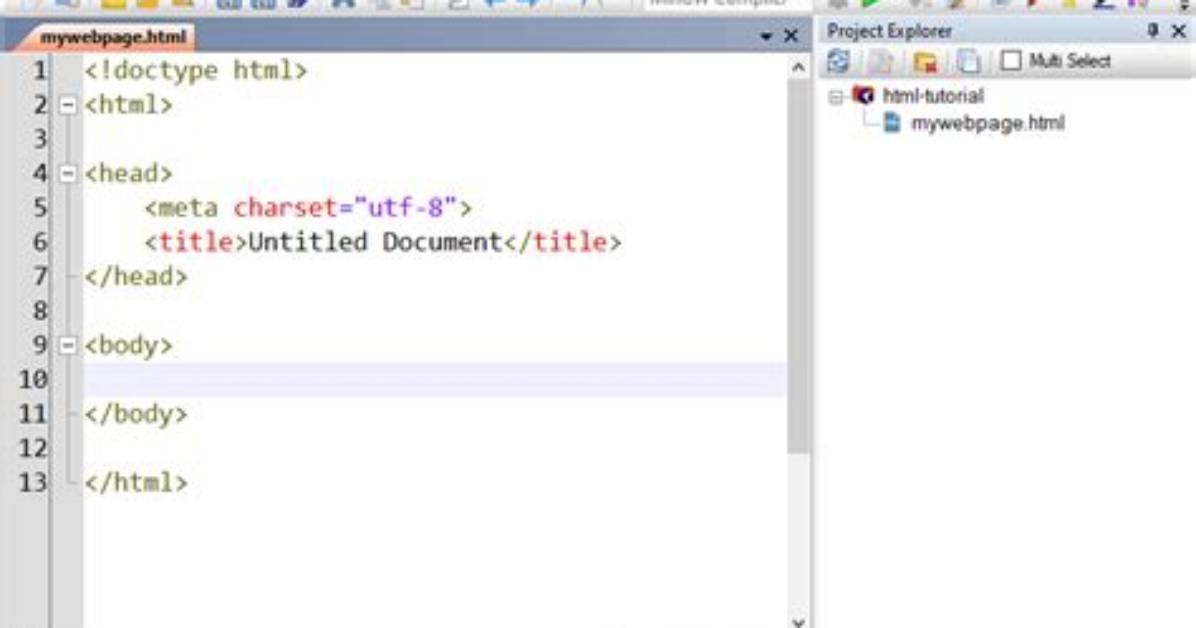The image size is (1196, 628).
Task: Click the opening '<html>' tag on line 2
Action: click(128, 105)
